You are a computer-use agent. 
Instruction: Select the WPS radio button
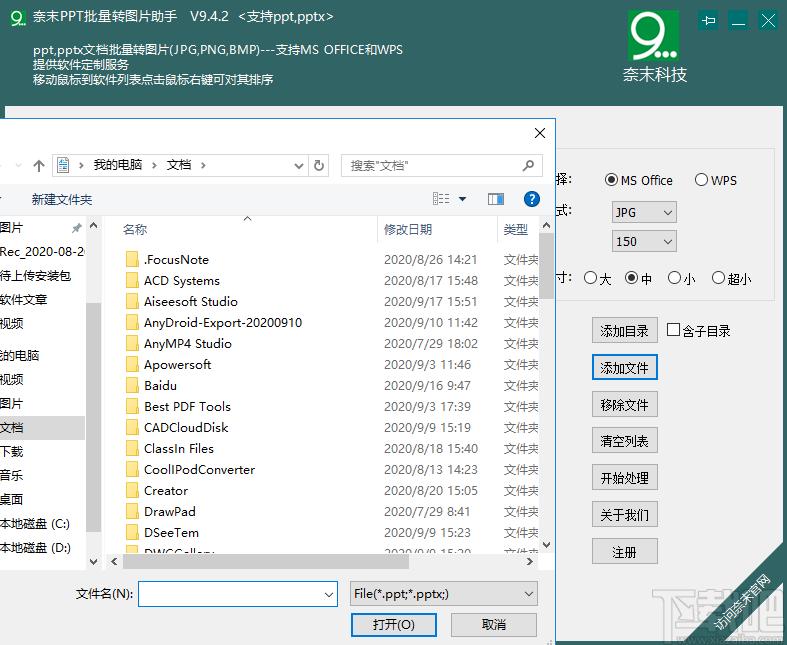point(701,180)
